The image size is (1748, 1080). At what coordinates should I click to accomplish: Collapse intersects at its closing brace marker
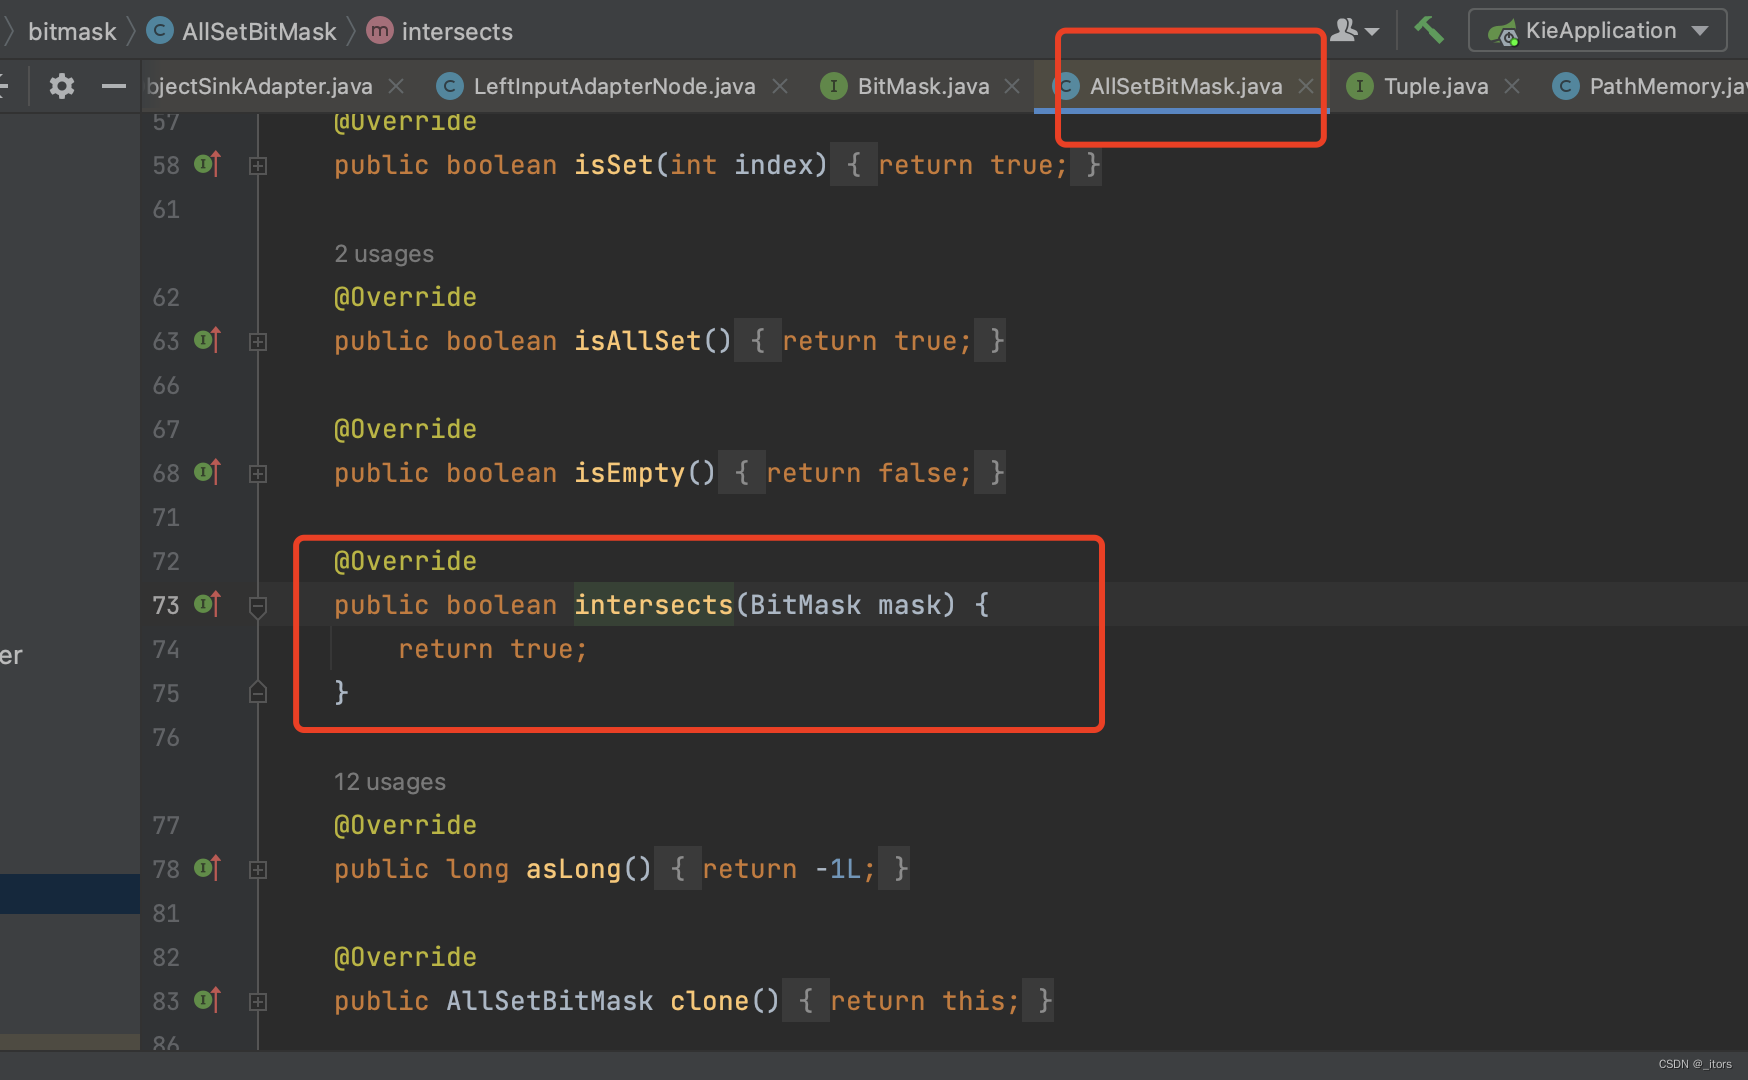pyautogui.click(x=258, y=692)
